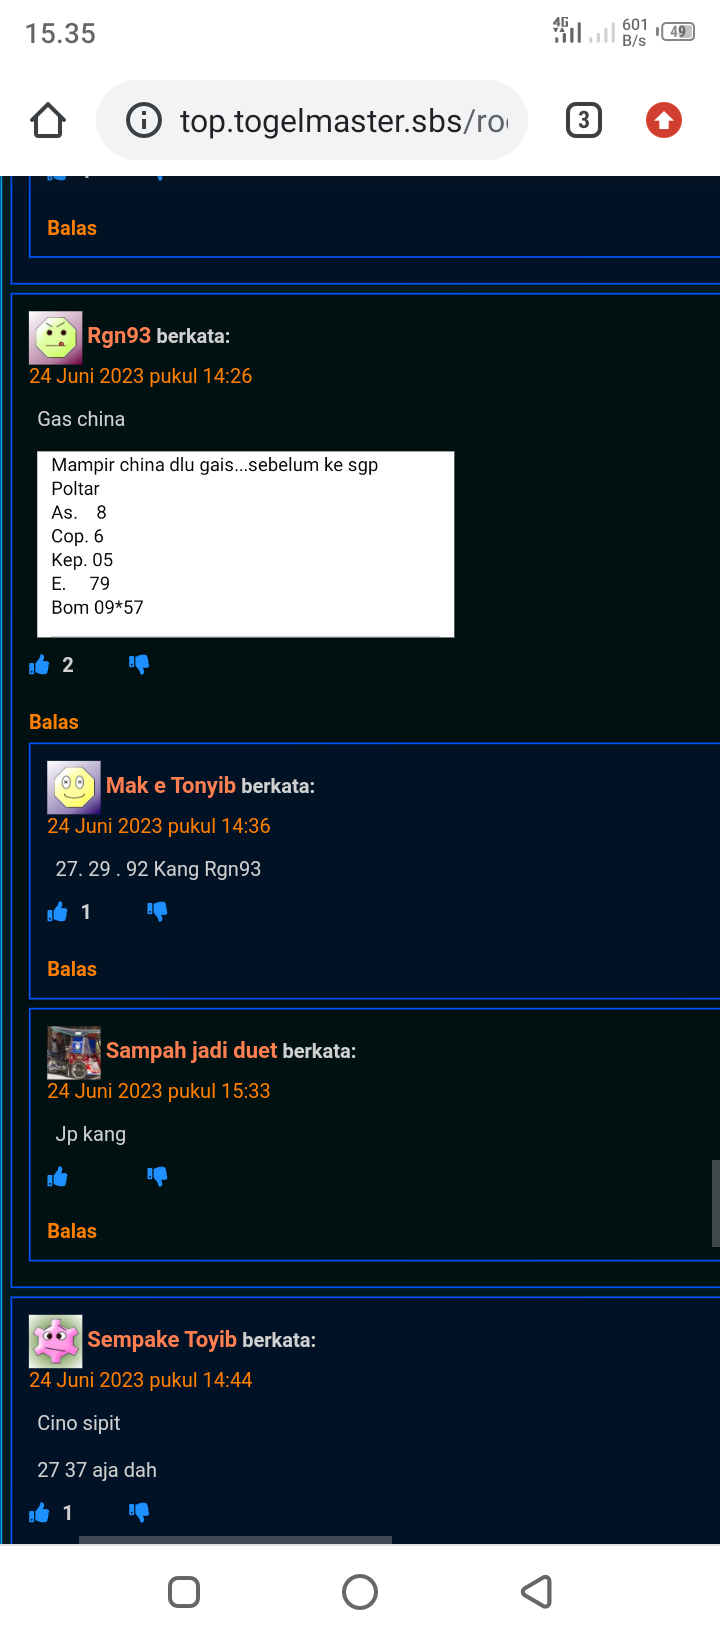Click Balas under Sampah jadi duet's reply
The image size is (720, 1640).
click(x=72, y=1231)
